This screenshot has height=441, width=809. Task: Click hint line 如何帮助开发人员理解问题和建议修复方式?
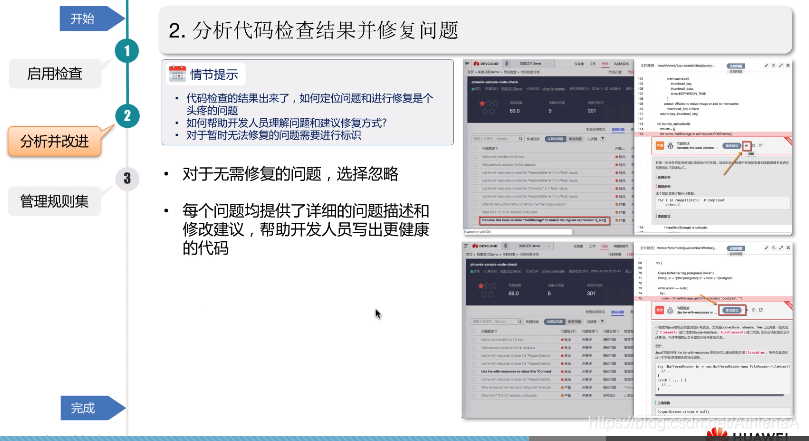(x=286, y=123)
